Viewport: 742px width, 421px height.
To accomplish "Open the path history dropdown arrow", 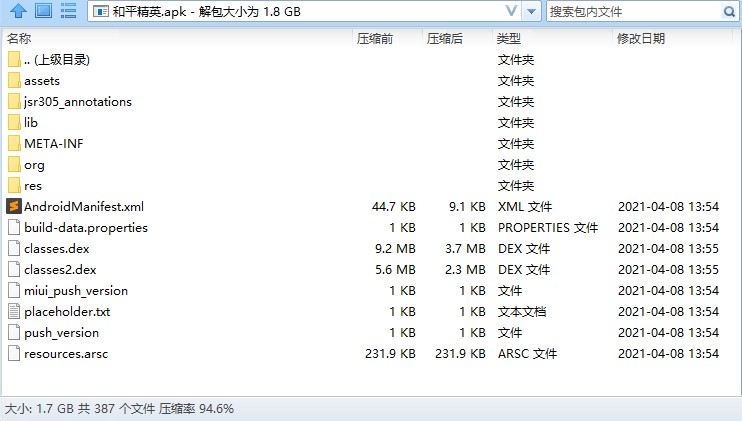I will (531, 11).
